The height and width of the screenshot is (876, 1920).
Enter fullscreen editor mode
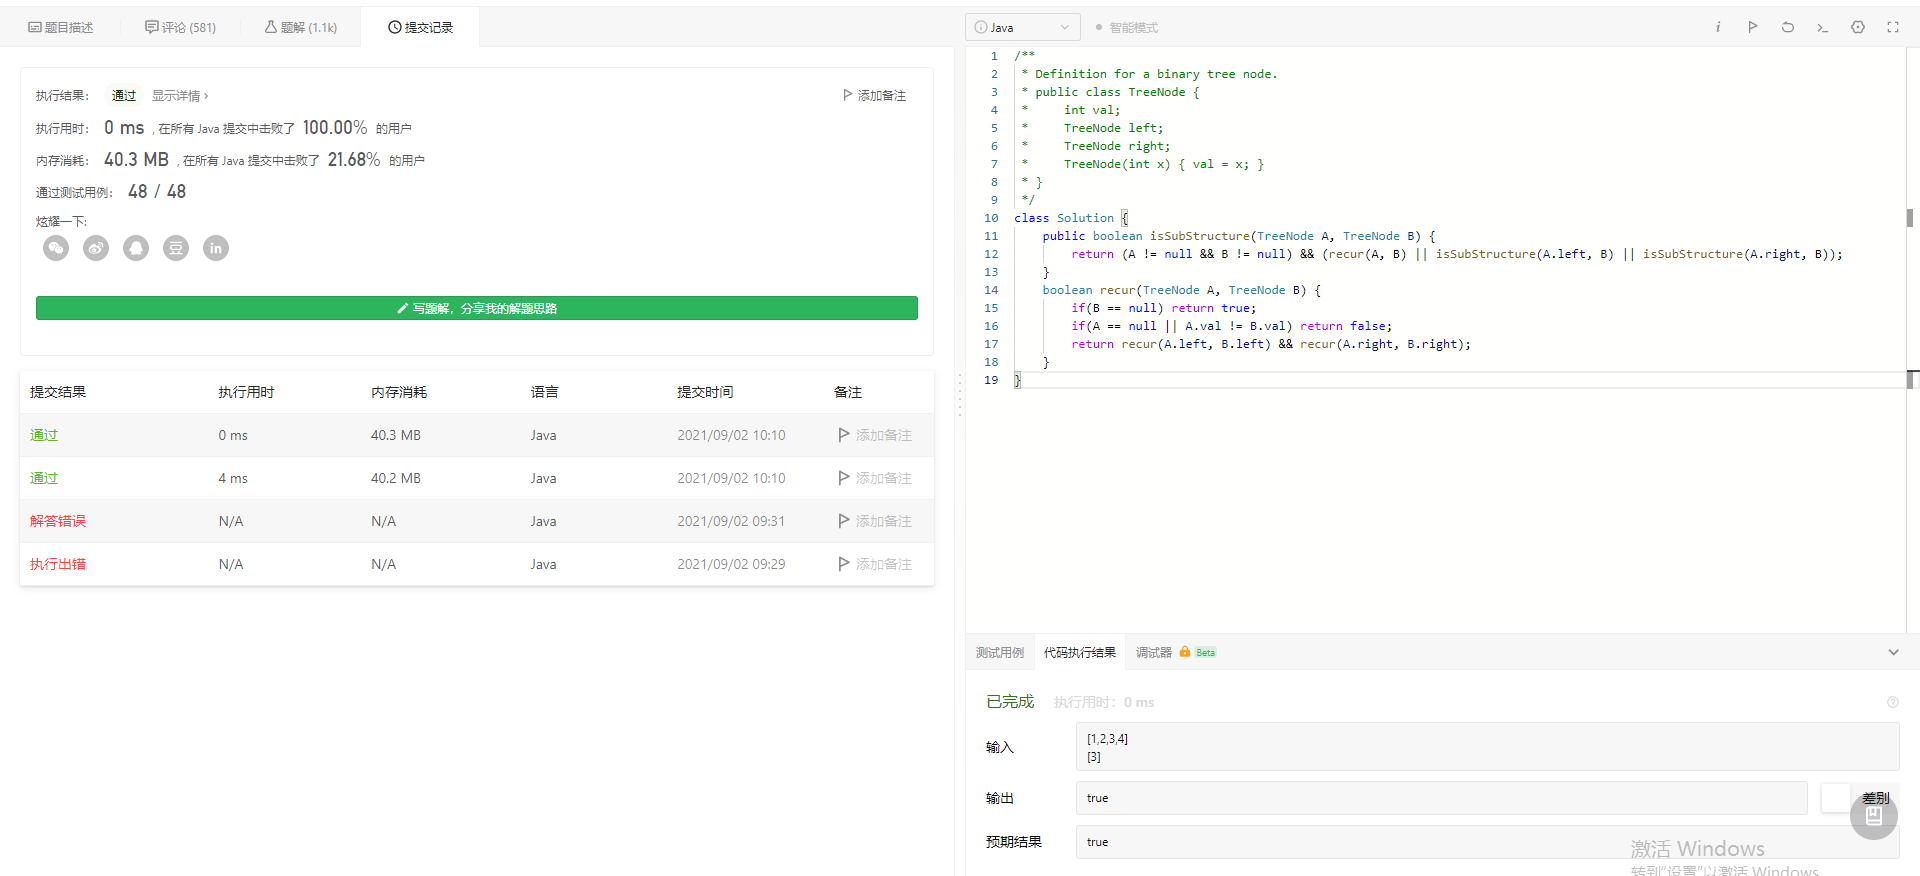click(1893, 27)
